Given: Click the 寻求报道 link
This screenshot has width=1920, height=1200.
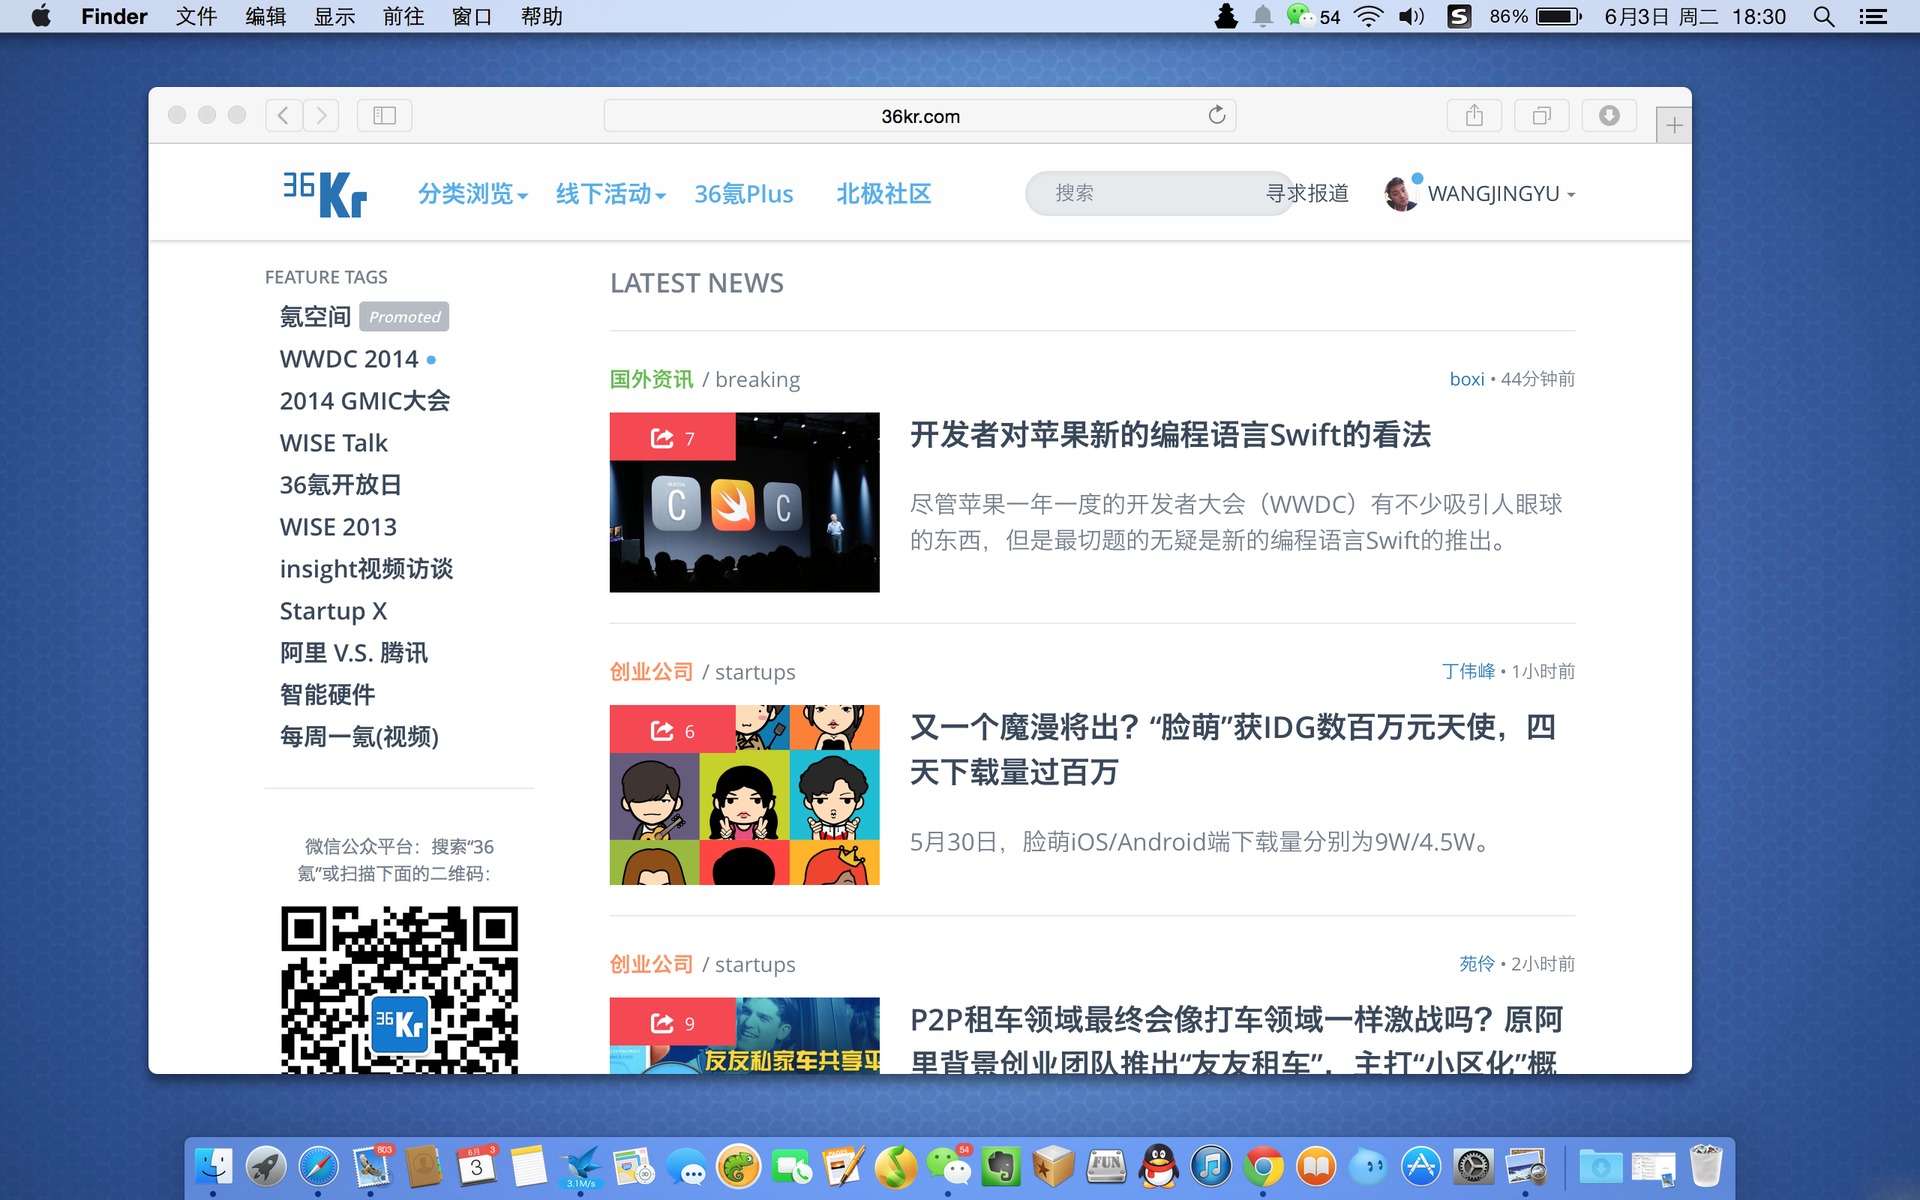Looking at the screenshot, I should click(1308, 193).
